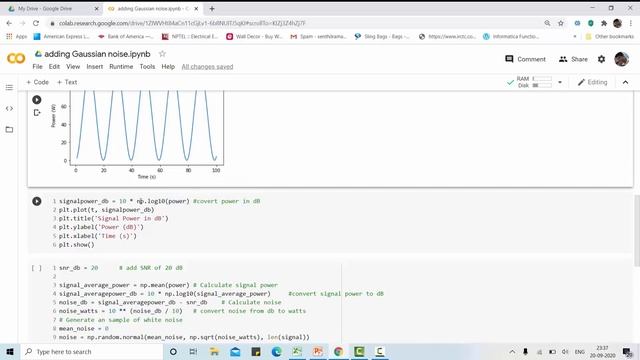Open the Apps bookmarks shortcut
This screenshot has height=360, width=640.
[16, 36]
